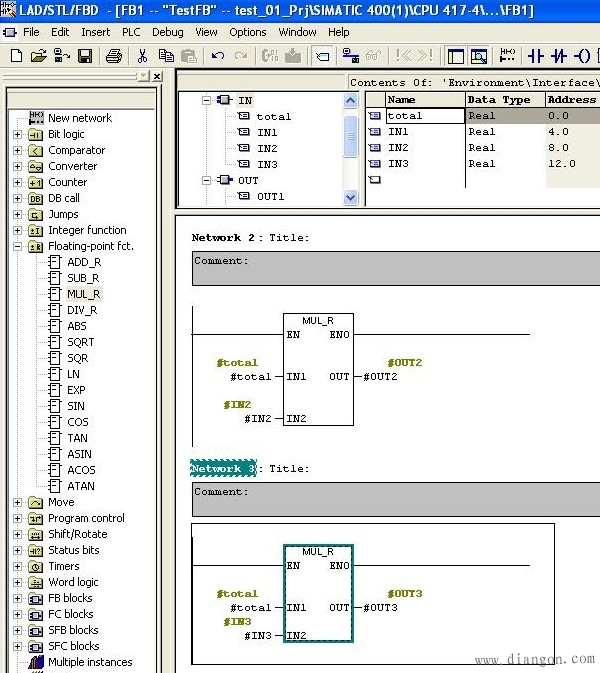This screenshot has width=600, height=673.
Task: Insert a normally closed contact
Action: (x=559, y=56)
